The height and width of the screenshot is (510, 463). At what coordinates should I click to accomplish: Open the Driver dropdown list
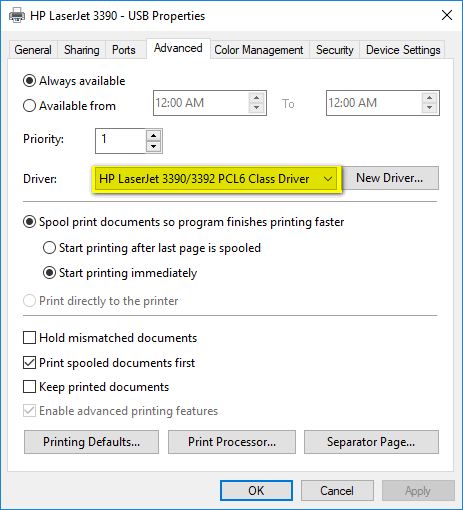[x=216, y=179]
